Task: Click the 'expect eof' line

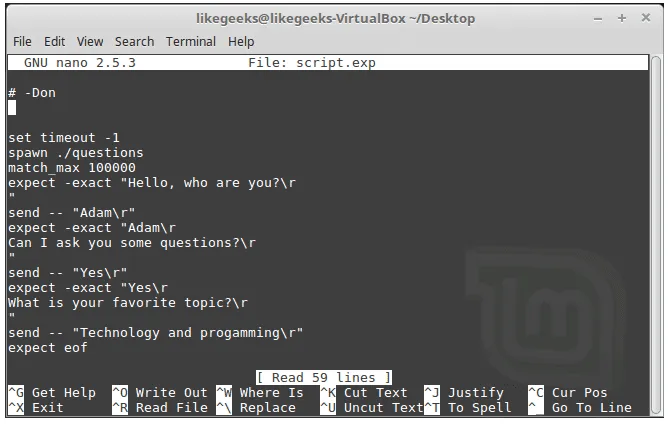Action: point(48,348)
